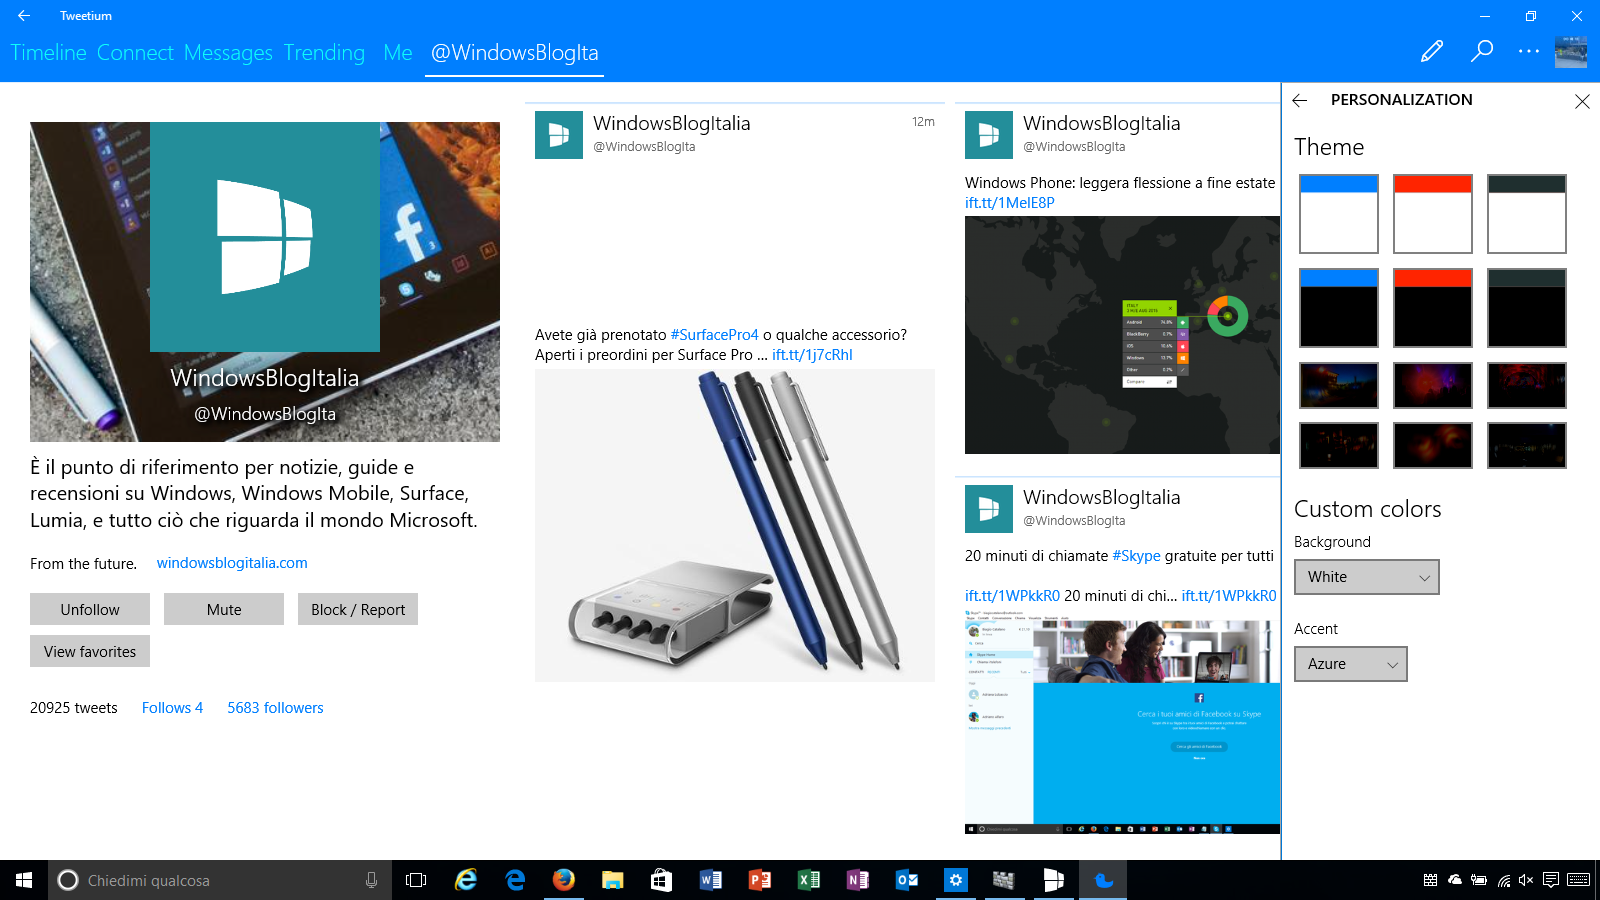Open OneNote from taskbar
The height and width of the screenshot is (900, 1600).
tap(858, 880)
